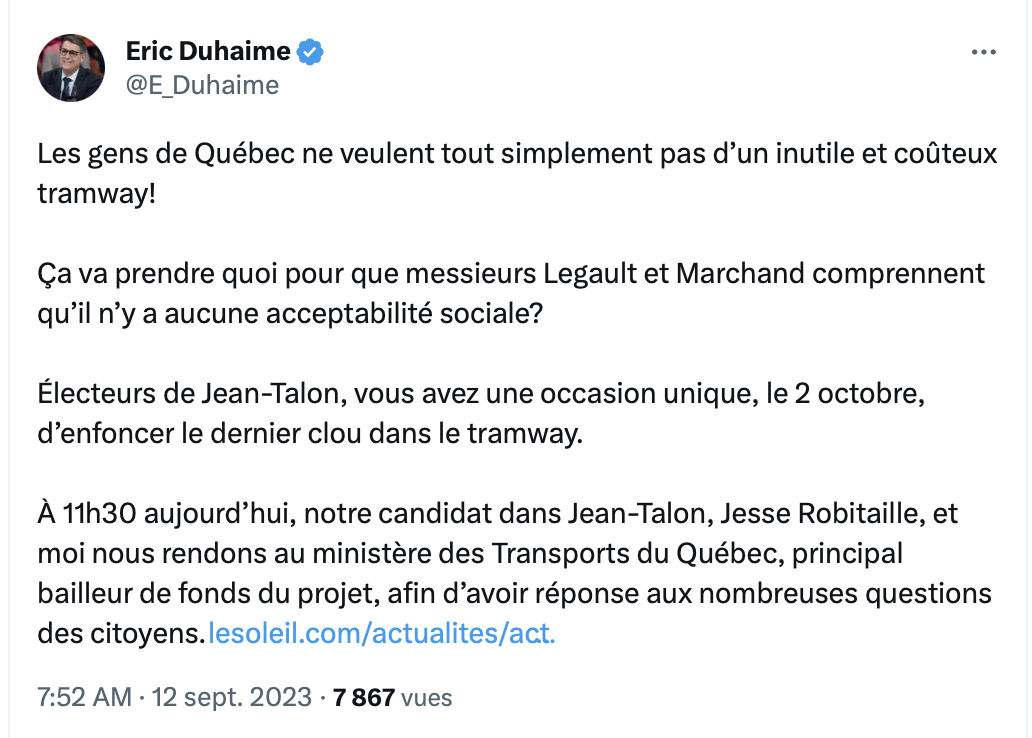Open the tweet's more options menu
The image size is (1032, 738).
click(x=983, y=52)
